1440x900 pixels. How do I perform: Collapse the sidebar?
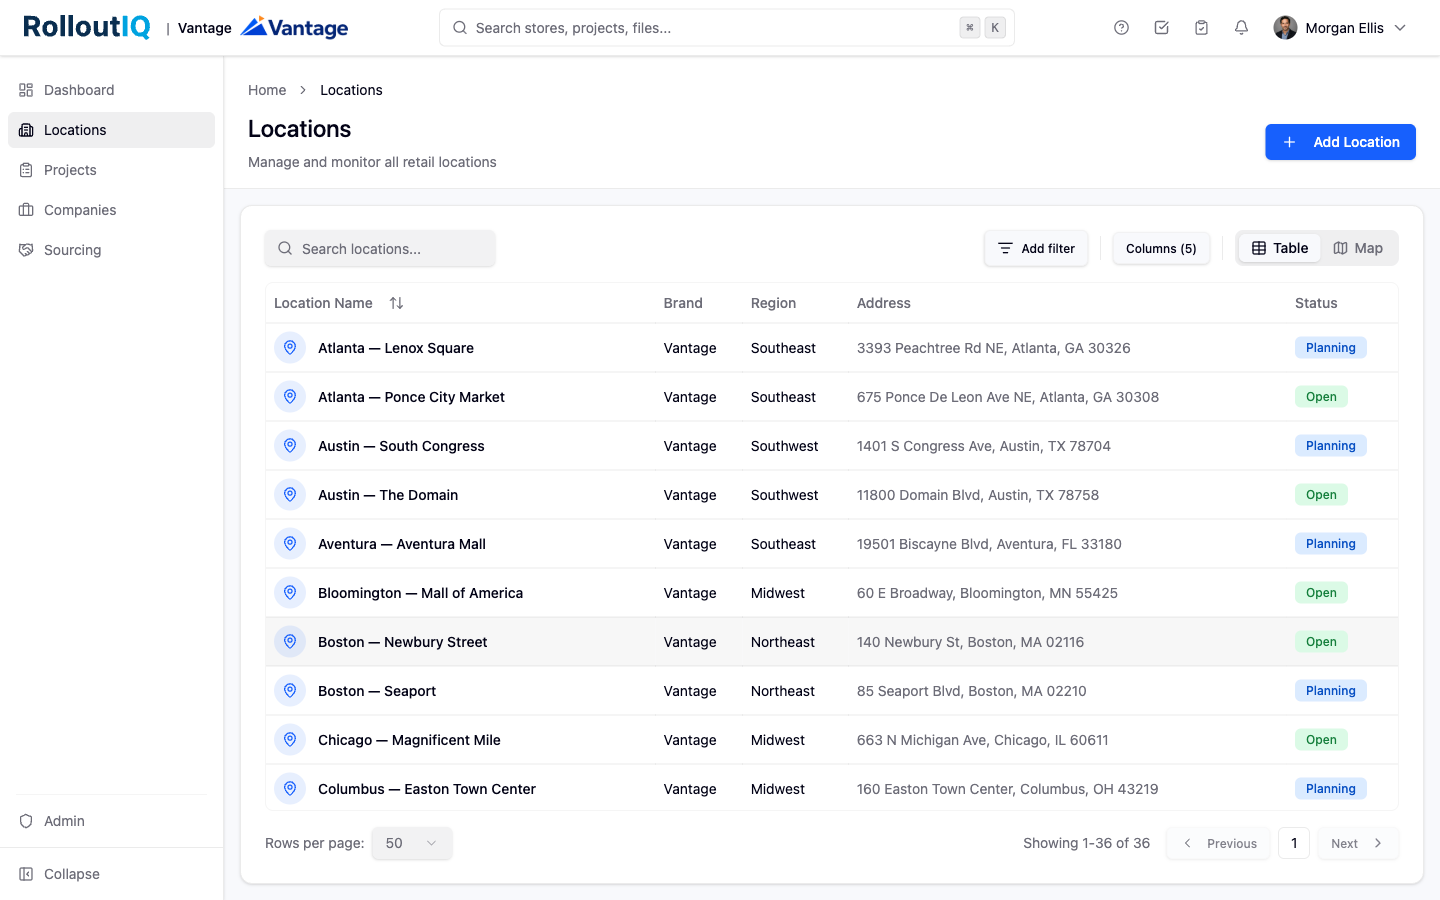111,874
